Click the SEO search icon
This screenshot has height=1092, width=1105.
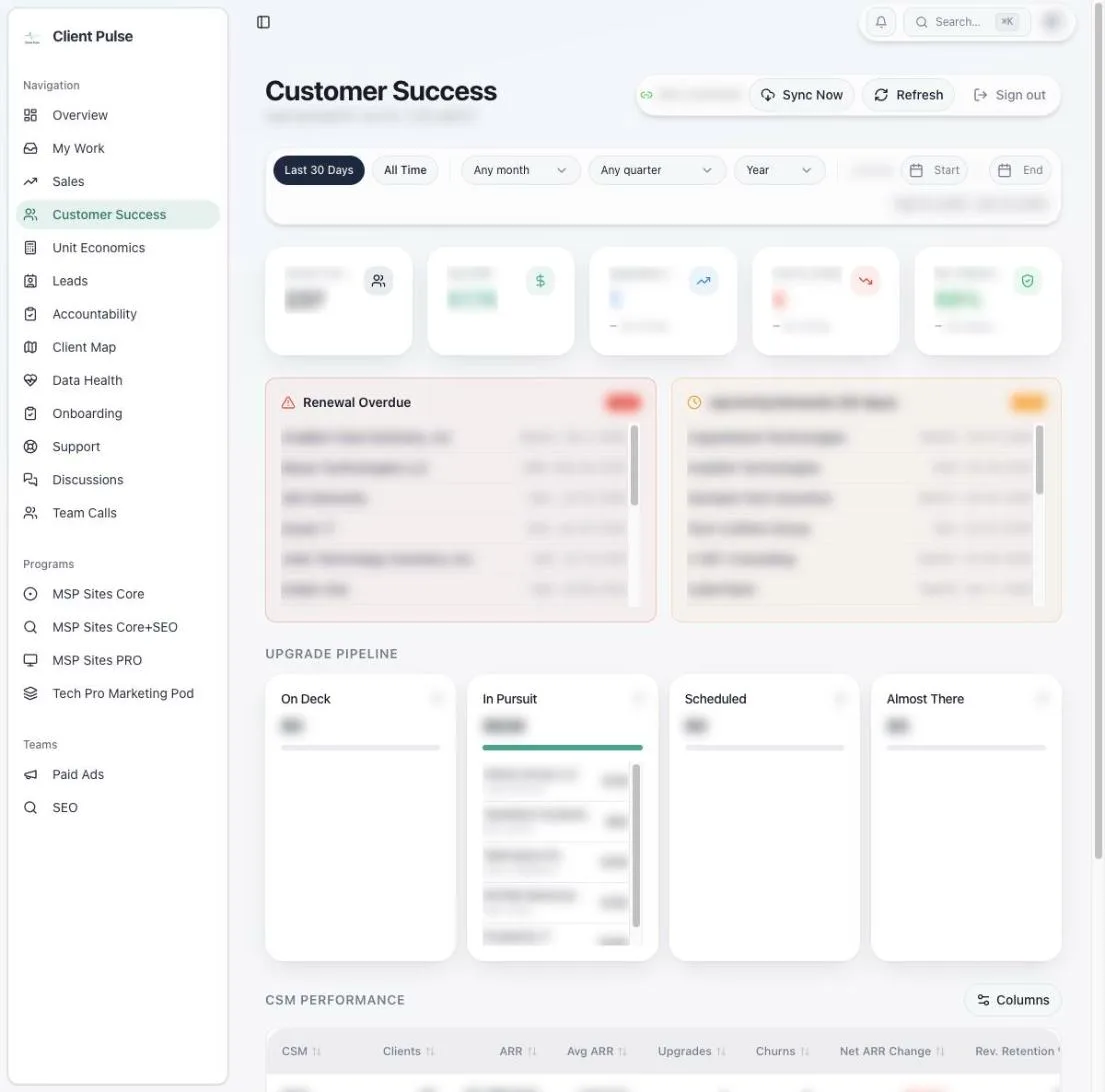[30, 807]
